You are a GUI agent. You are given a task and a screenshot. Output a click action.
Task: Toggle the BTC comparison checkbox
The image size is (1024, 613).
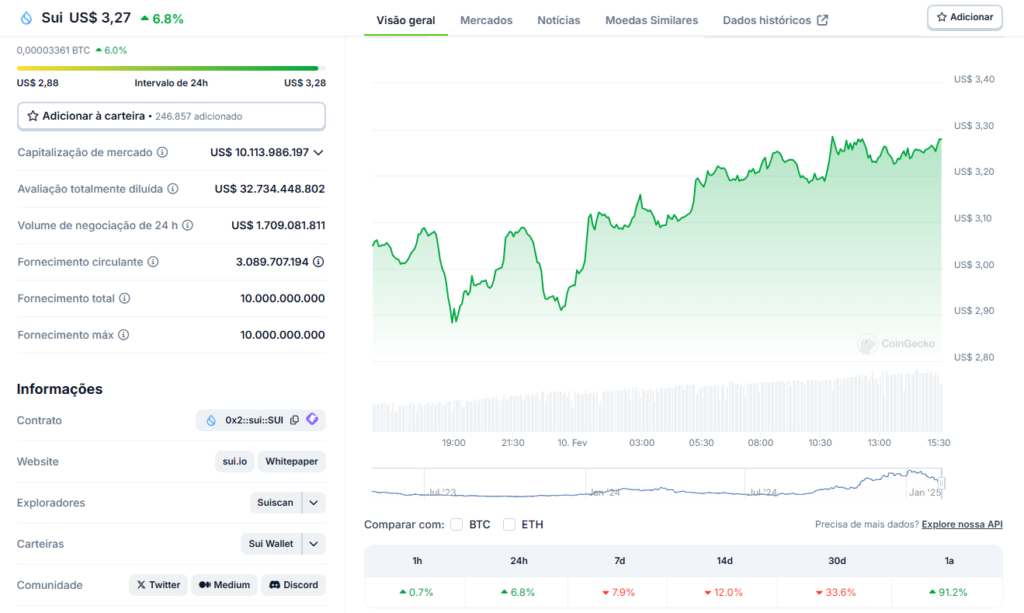tap(456, 524)
